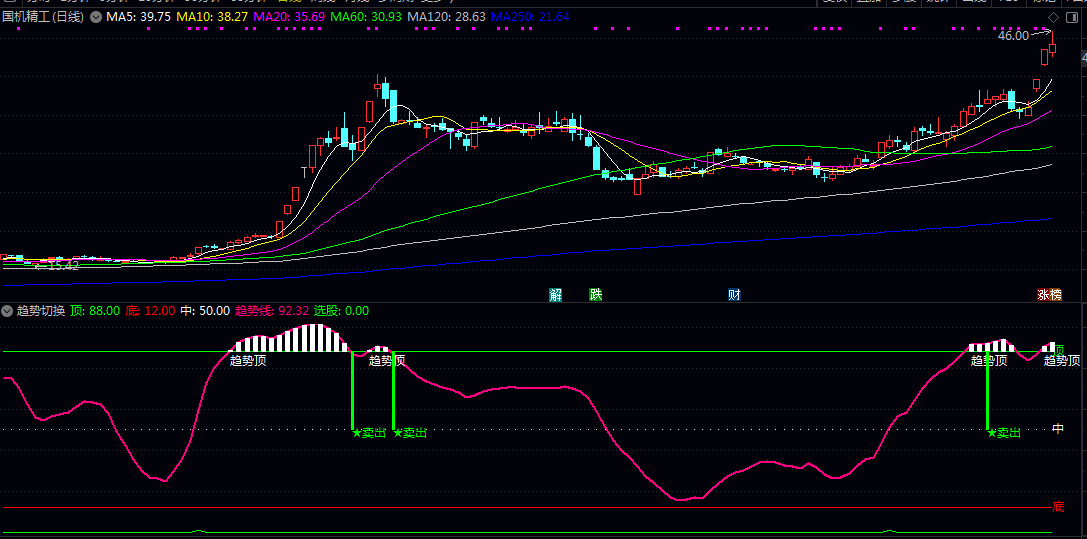This screenshot has width=1087, height=539.
Task: Click the diamond icon at chart top-right
Action: [1053, 18]
